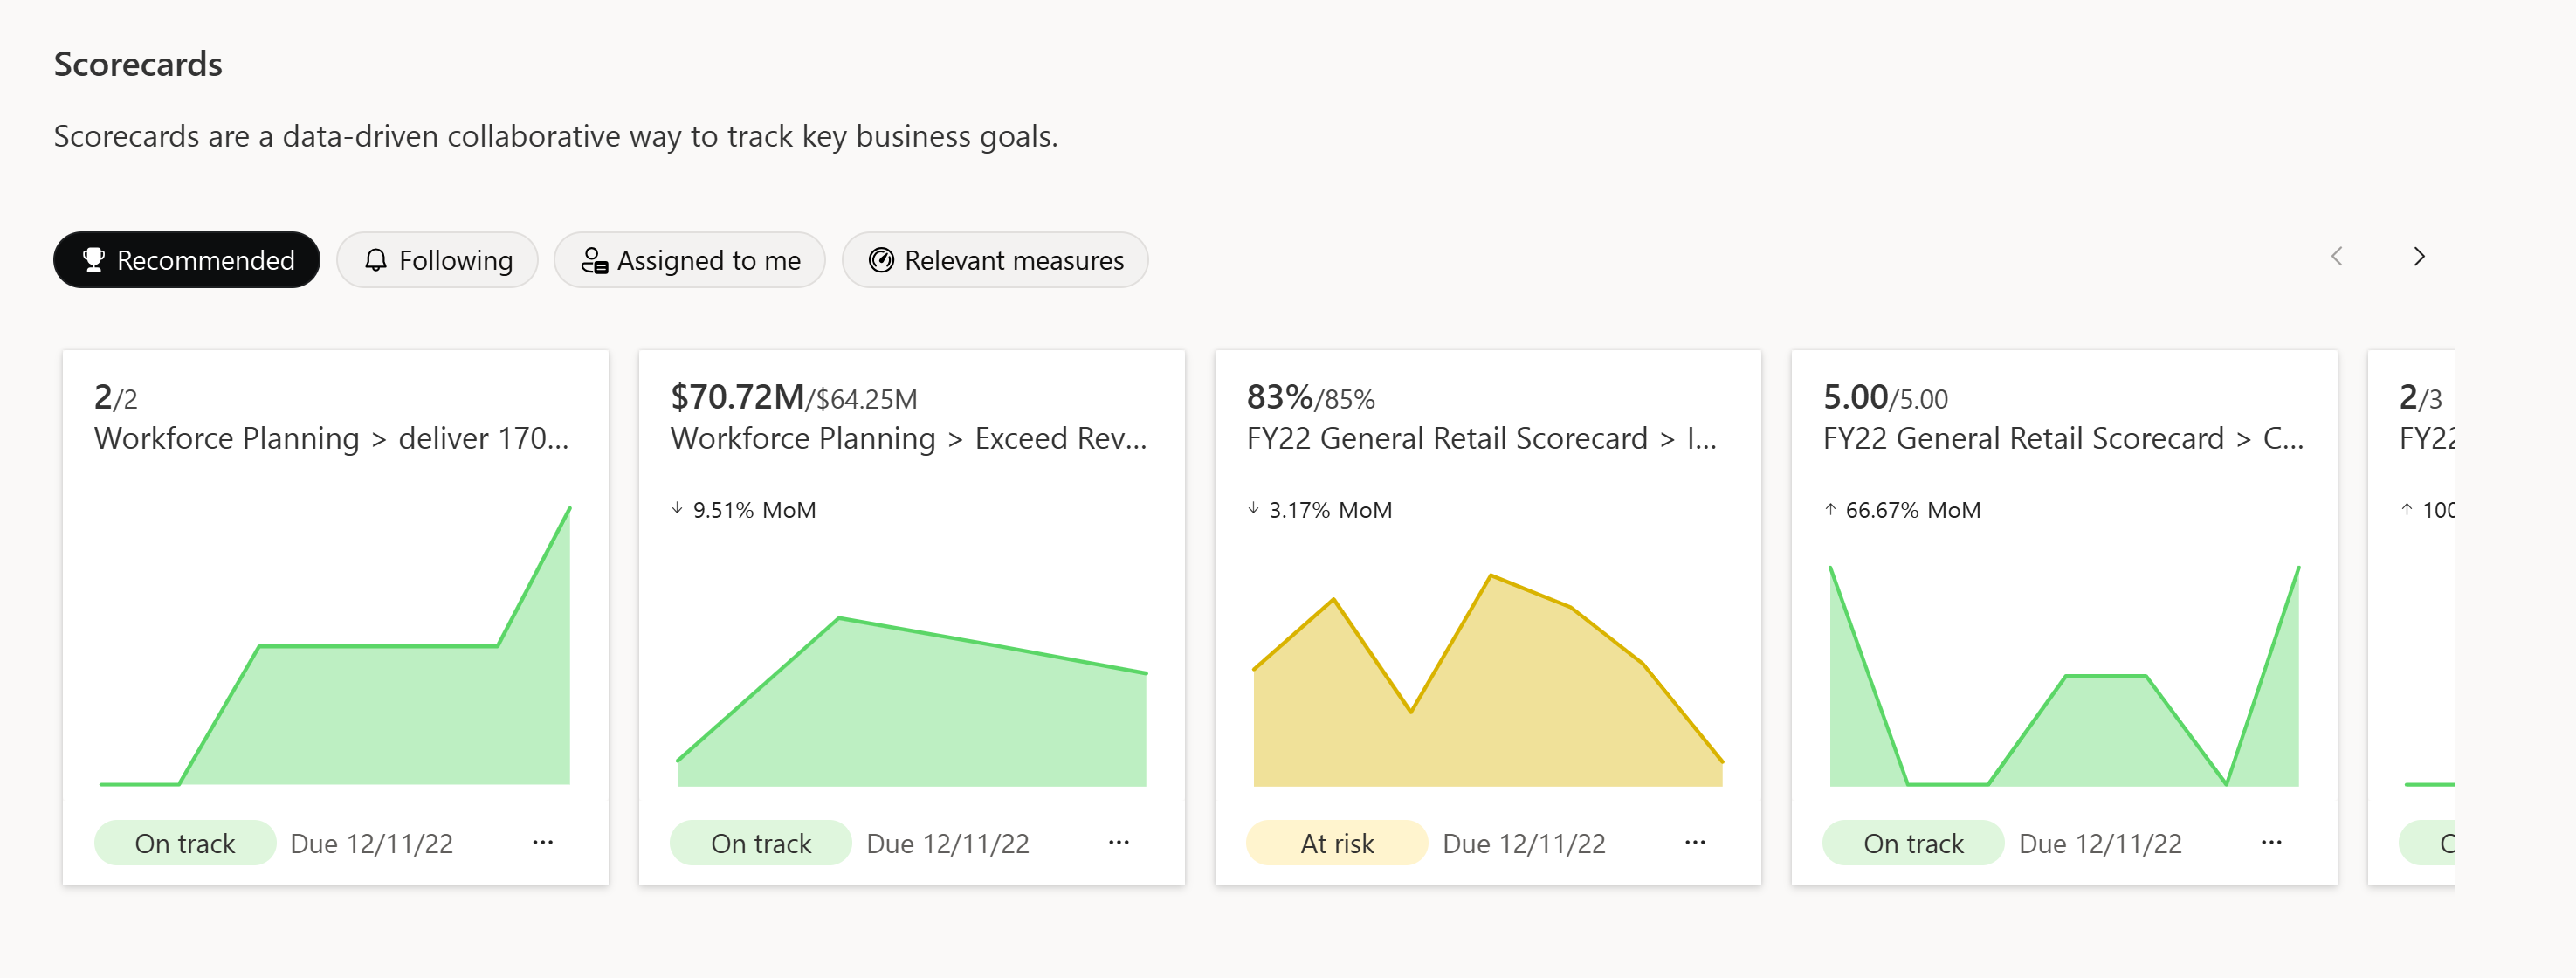Click the Assigned to me person icon
2576x978 pixels.
(x=595, y=258)
